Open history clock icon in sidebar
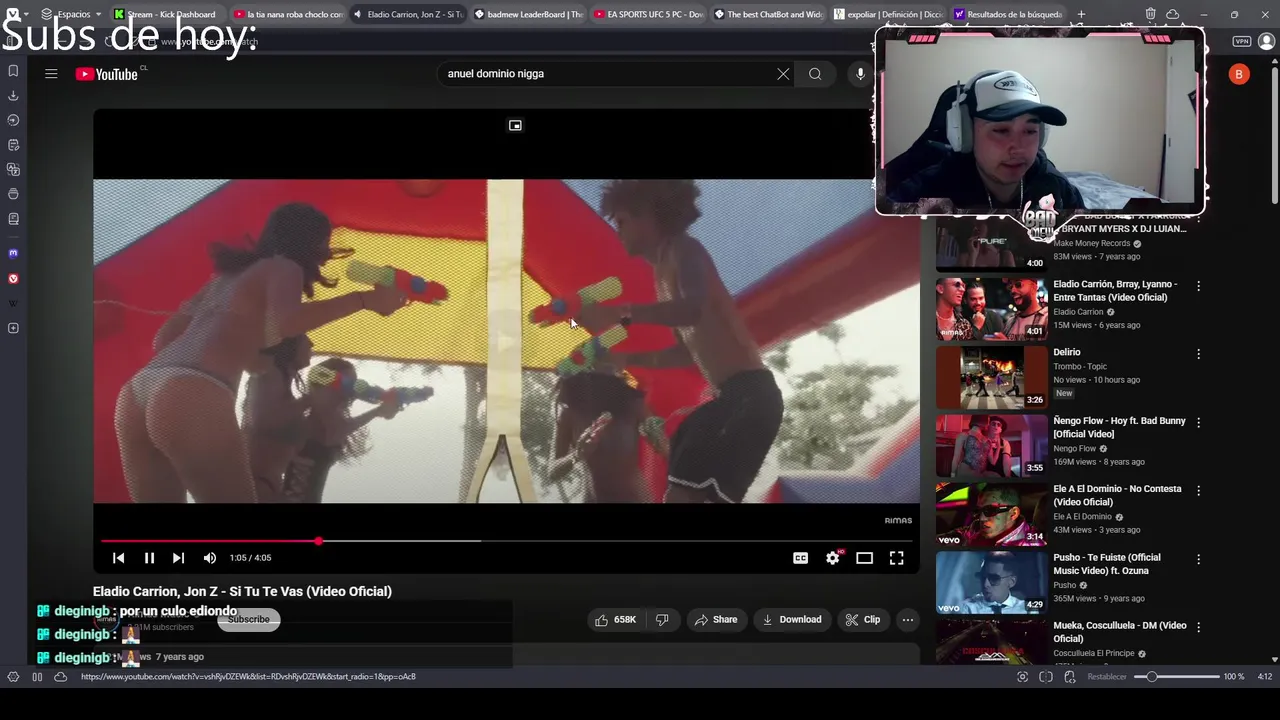The width and height of the screenshot is (1280, 720). click(13, 120)
